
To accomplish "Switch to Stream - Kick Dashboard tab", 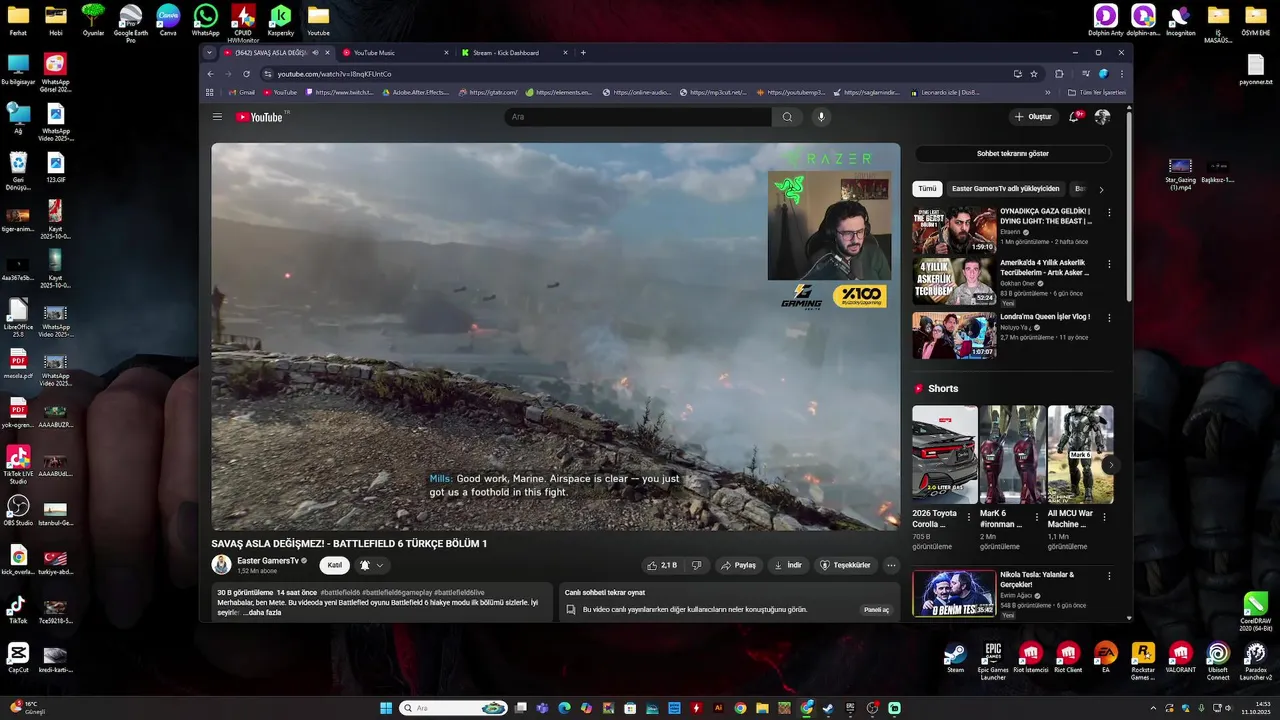I will click(513, 53).
